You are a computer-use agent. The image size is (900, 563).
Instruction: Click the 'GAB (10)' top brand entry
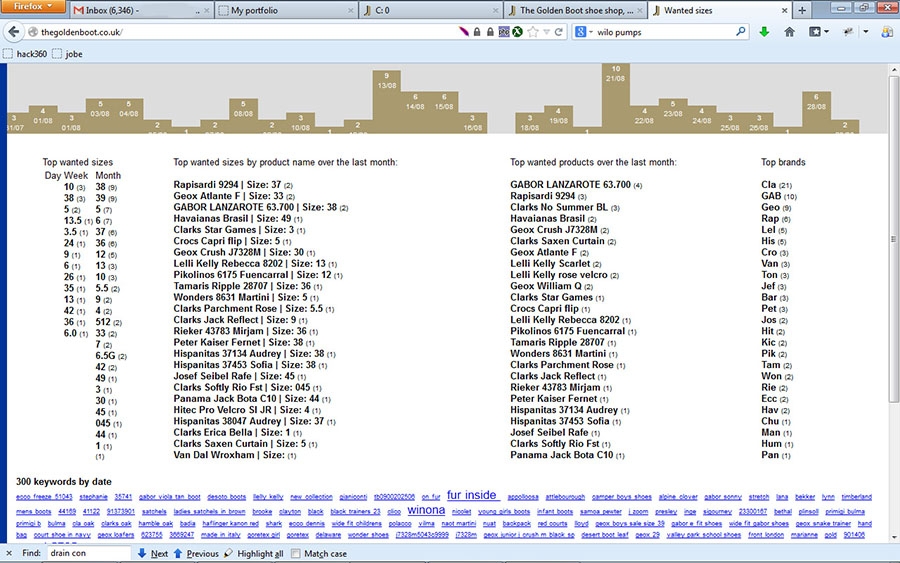pyautogui.click(x=779, y=196)
